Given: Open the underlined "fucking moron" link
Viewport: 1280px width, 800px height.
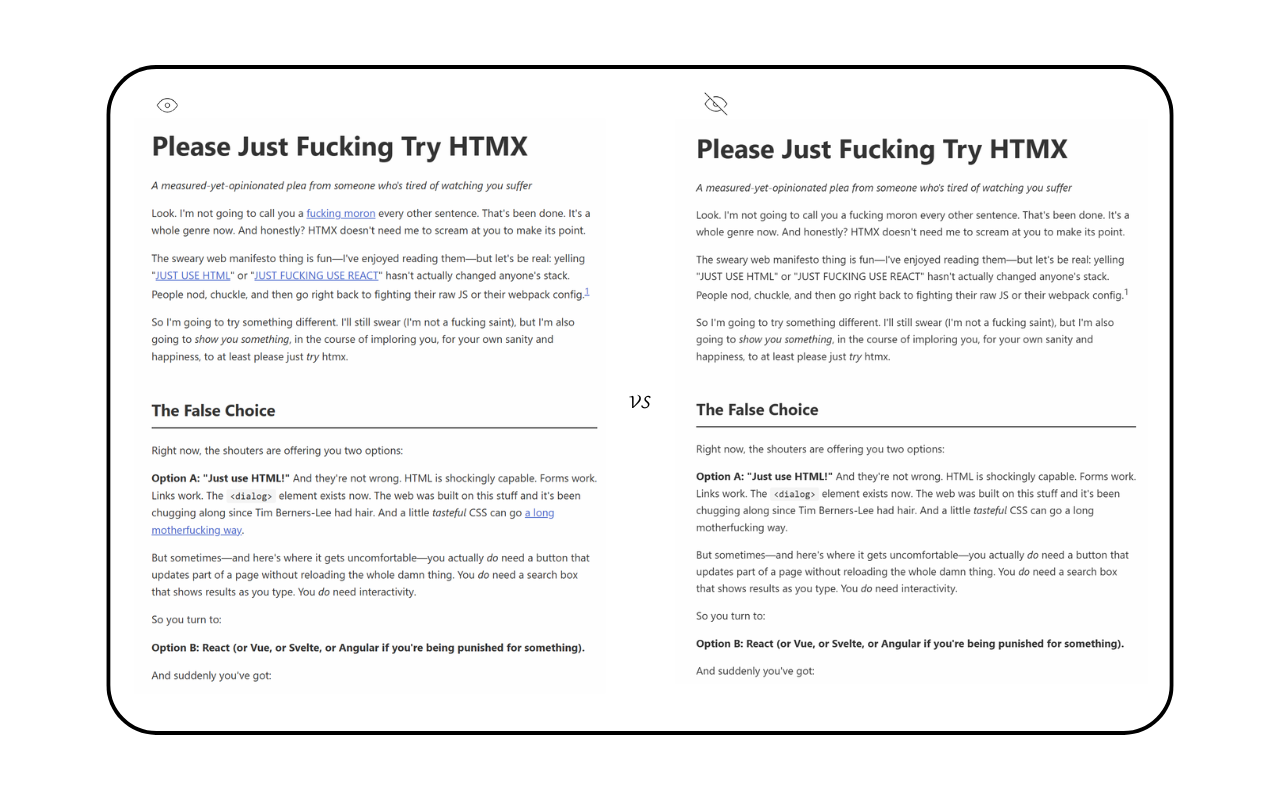Looking at the screenshot, I should coord(341,213).
